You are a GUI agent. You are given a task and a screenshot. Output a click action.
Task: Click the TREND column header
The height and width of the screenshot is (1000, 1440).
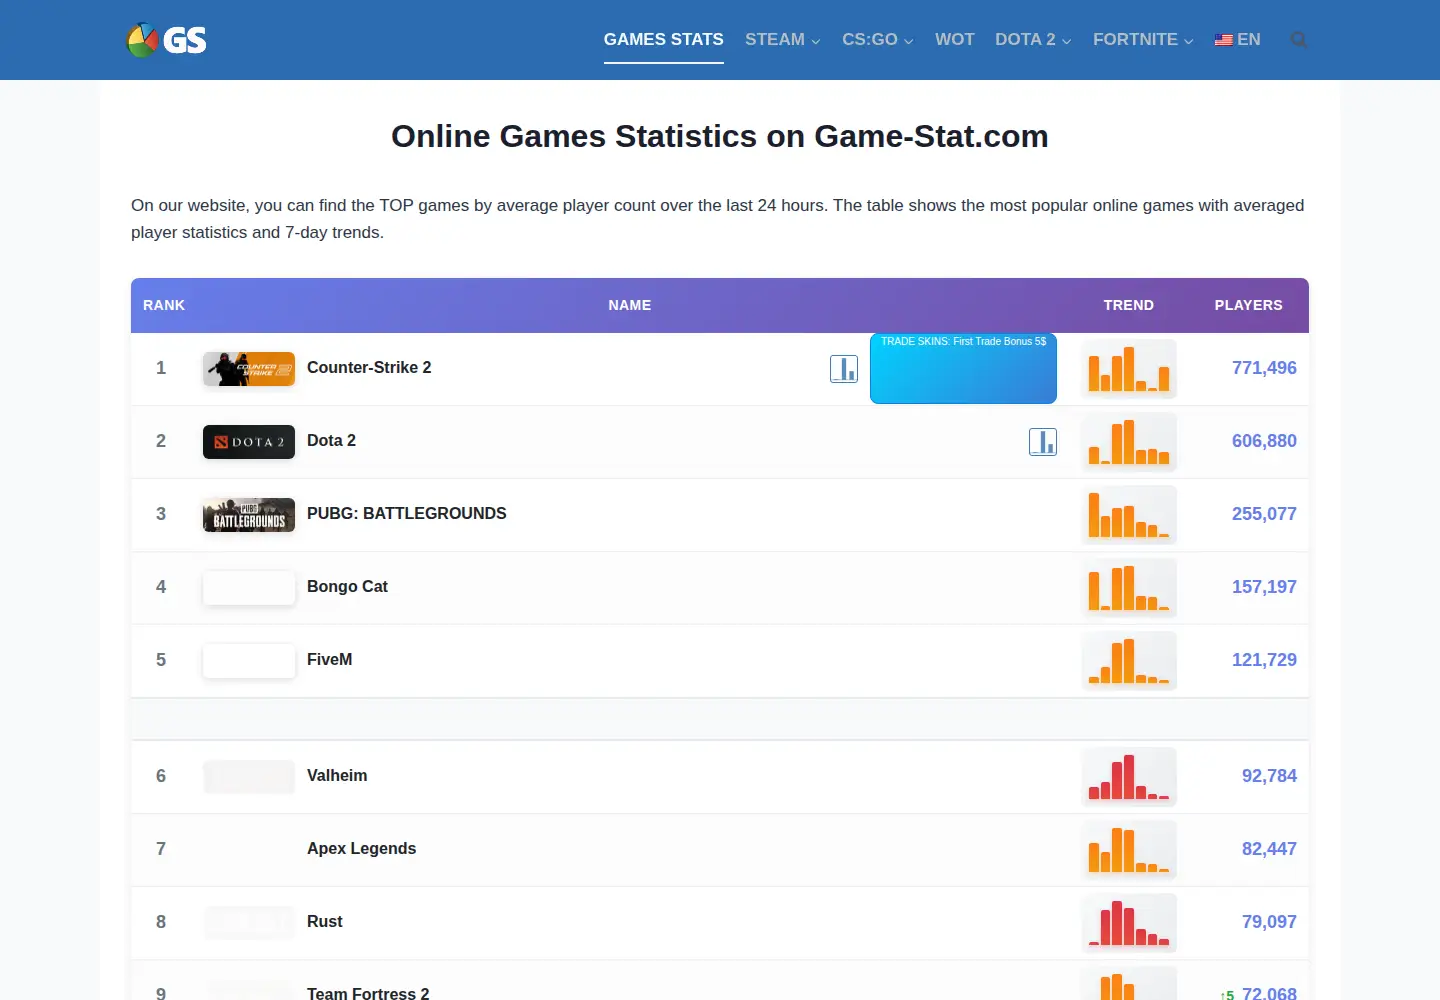click(x=1129, y=305)
